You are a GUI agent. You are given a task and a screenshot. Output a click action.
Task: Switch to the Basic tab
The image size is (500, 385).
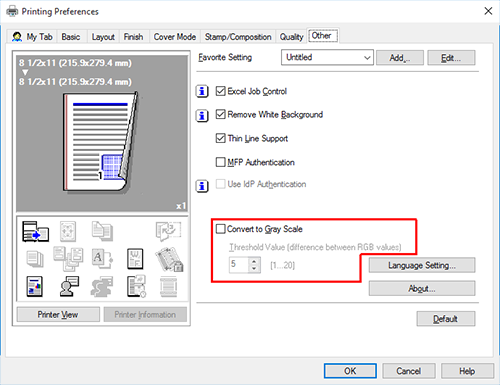tap(71, 37)
